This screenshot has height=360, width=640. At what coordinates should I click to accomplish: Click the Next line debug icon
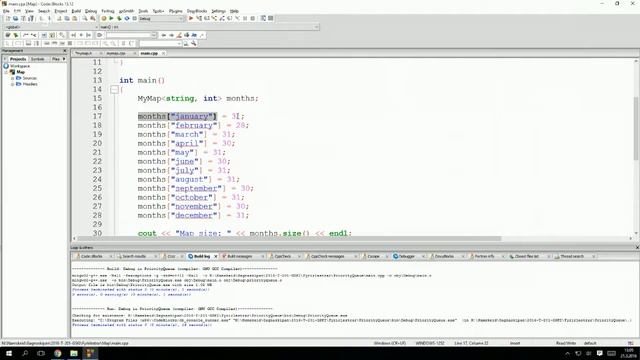(x=207, y=18)
